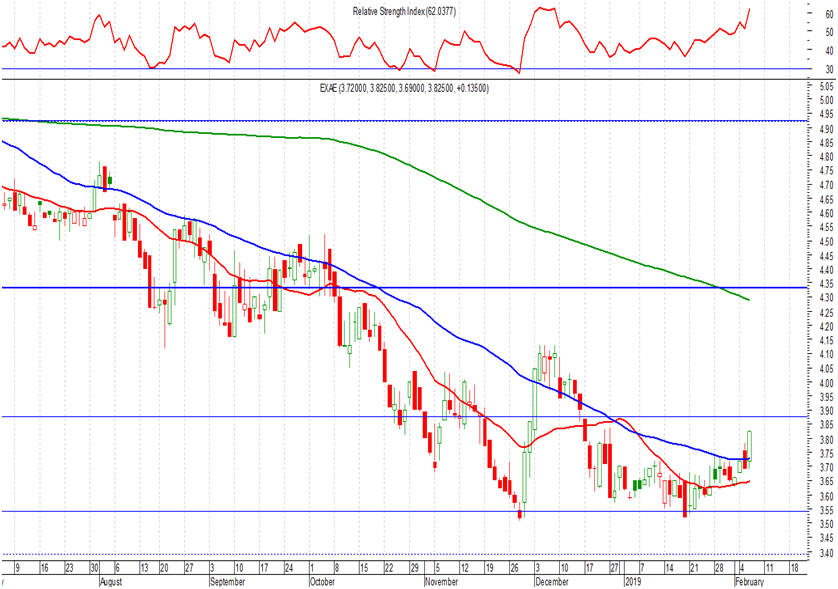
Task: Click the 4.00 price axis label
Action: coord(826,383)
